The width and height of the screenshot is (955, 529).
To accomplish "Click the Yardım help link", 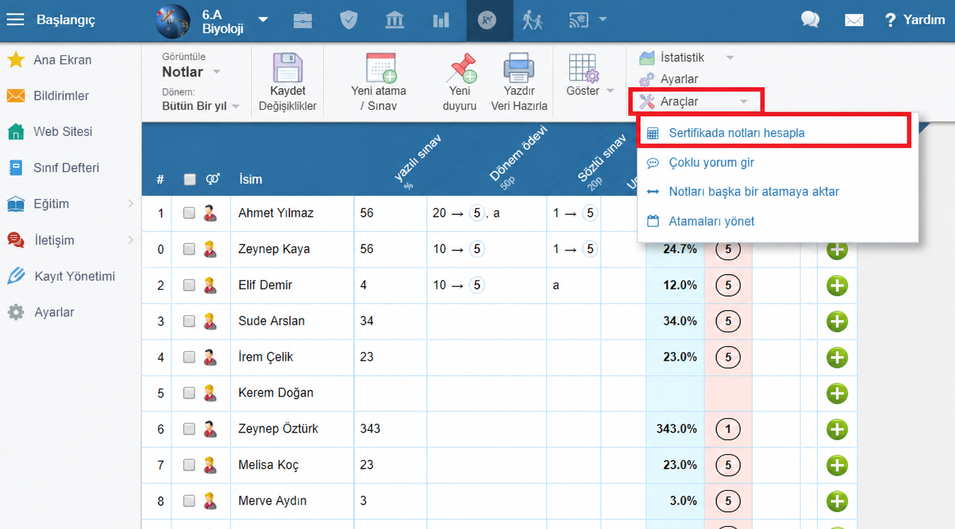I will 915,19.
